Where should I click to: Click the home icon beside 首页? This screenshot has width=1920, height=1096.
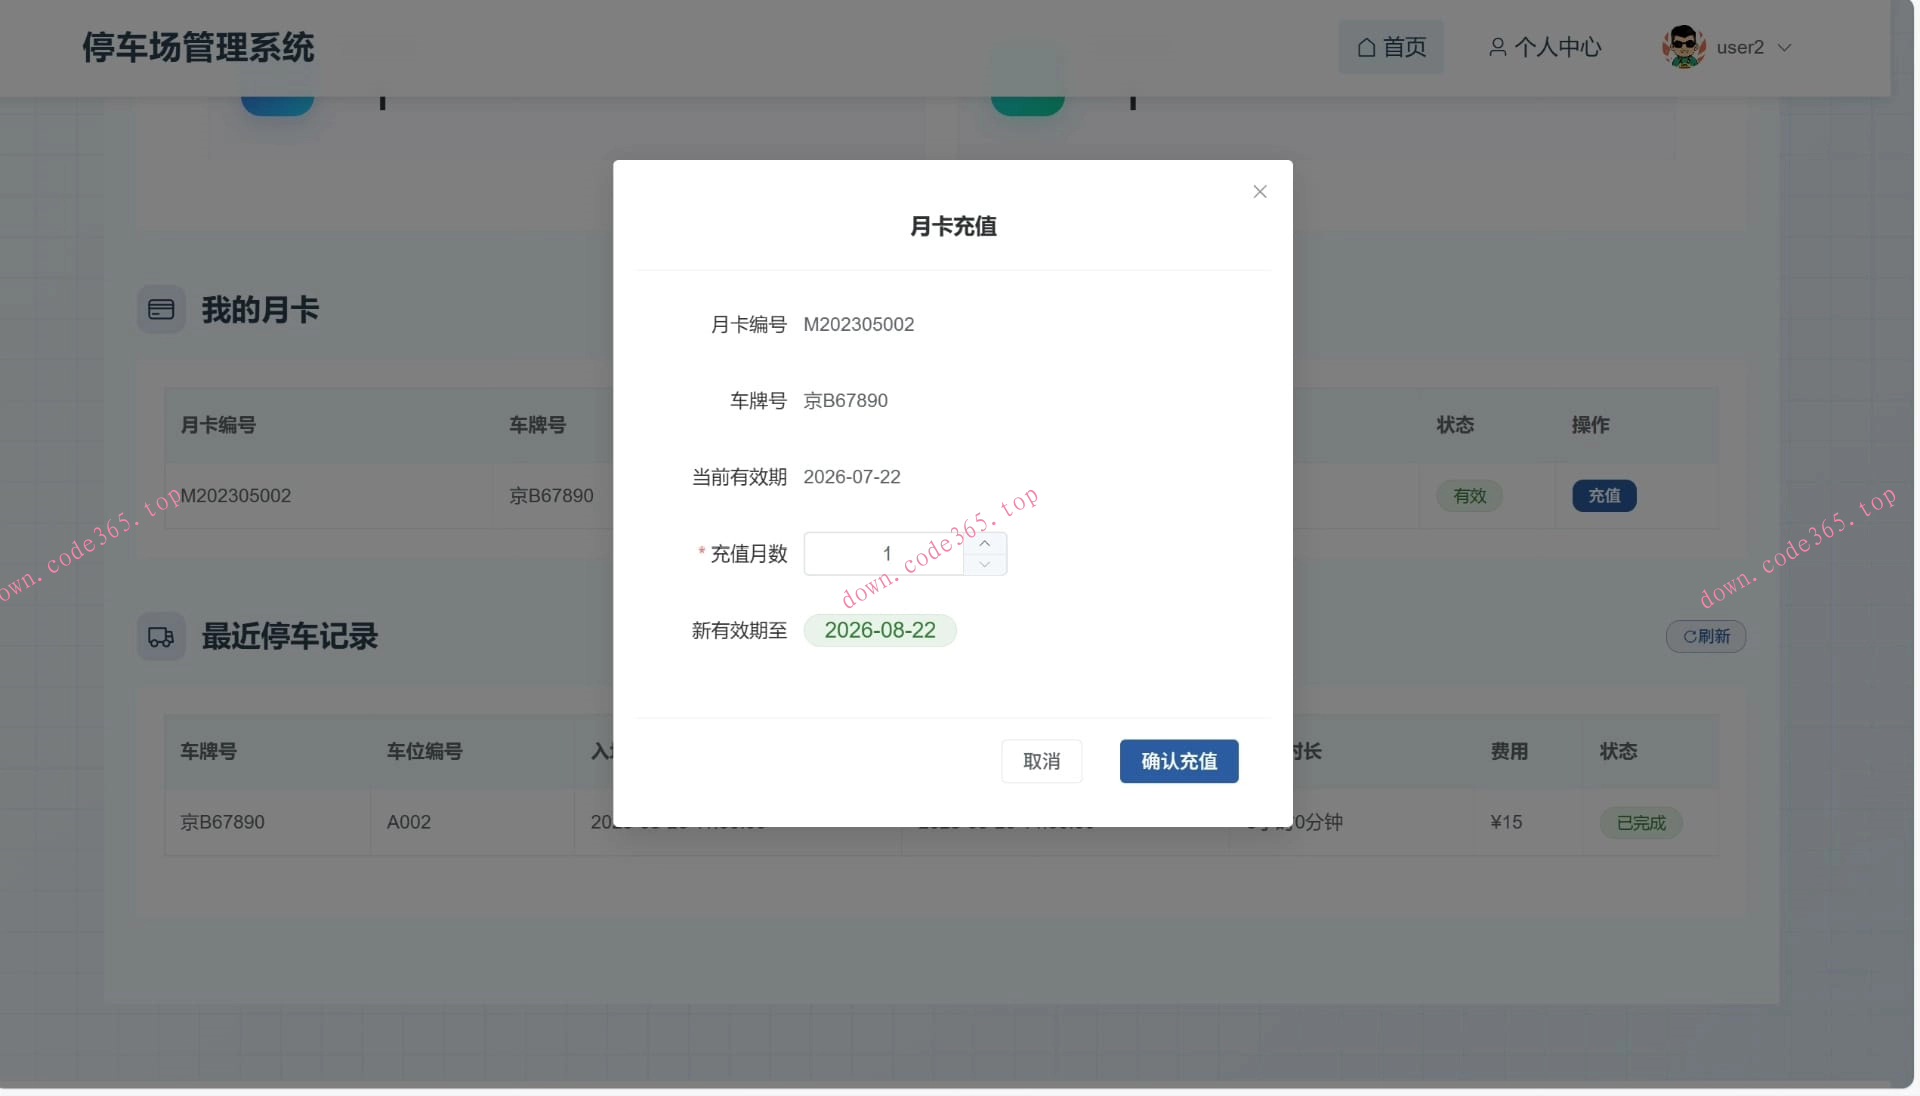pyautogui.click(x=1365, y=46)
